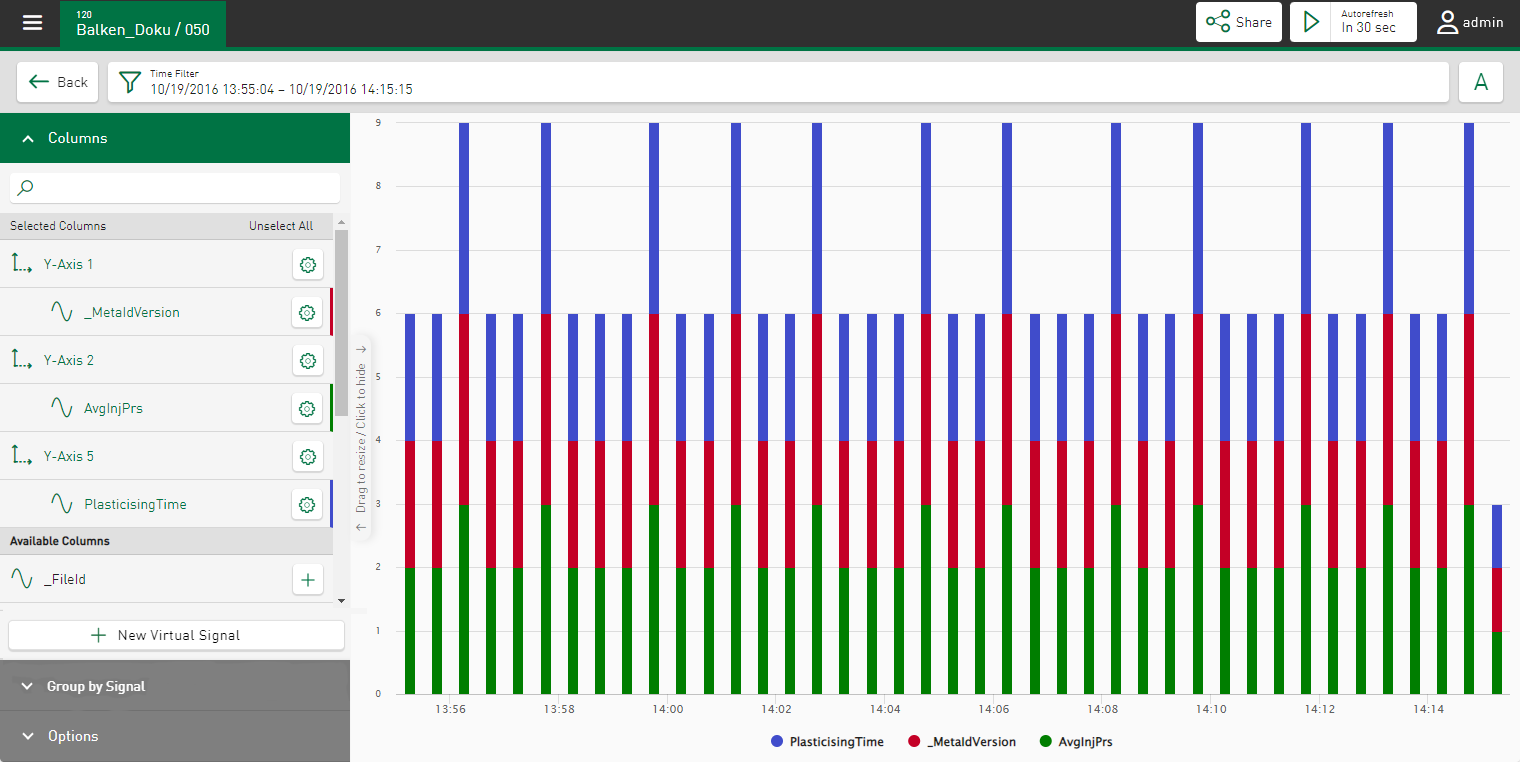Toggle _MetaIdVersion series in legend
This screenshot has height=762, width=1520.
point(962,742)
